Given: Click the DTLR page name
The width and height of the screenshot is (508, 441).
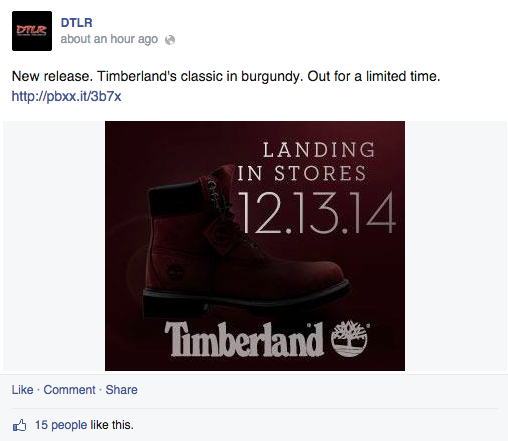Looking at the screenshot, I should [x=77, y=23].
